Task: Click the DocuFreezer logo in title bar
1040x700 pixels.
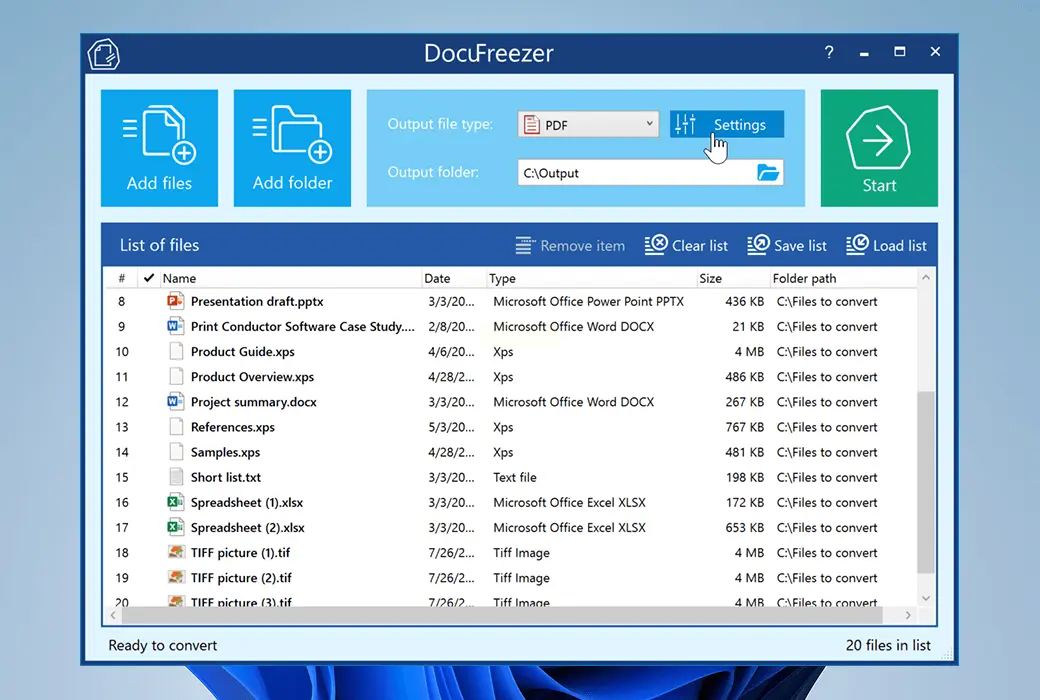Action: tap(104, 54)
